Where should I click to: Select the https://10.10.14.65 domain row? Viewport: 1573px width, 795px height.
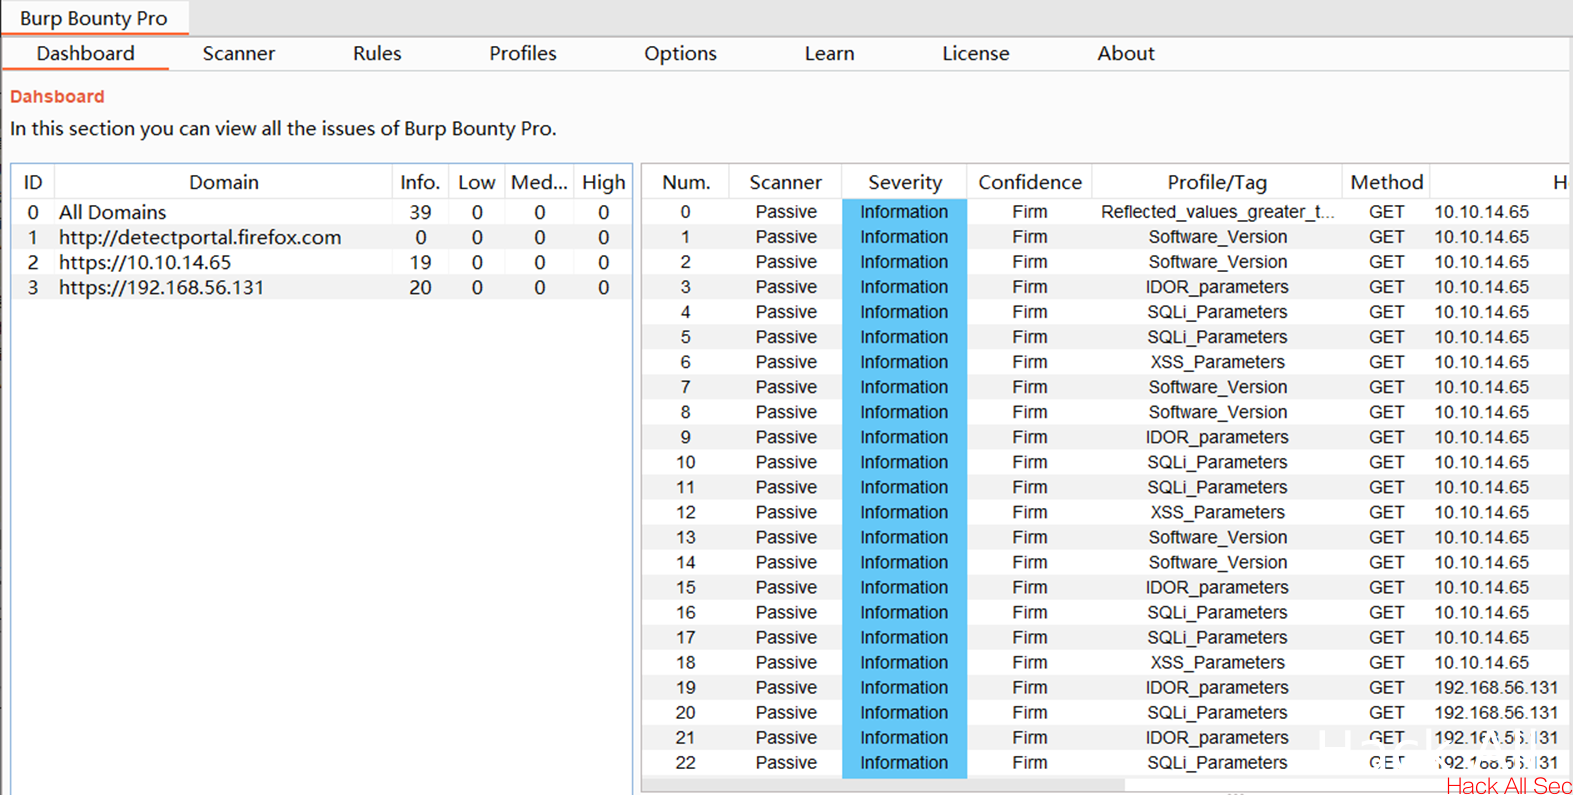click(322, 262)
